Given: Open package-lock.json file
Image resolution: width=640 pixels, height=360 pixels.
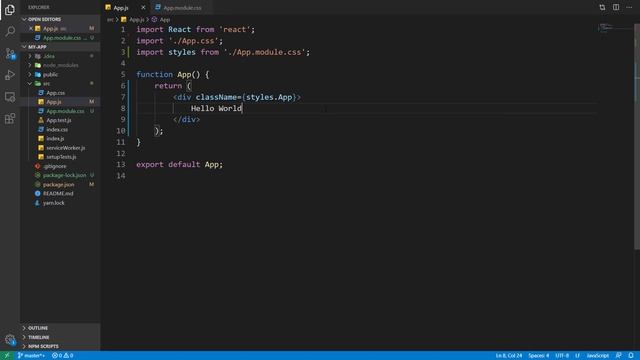Looking at the screenshot, I should pyautogui.click(x=60, y=175).
